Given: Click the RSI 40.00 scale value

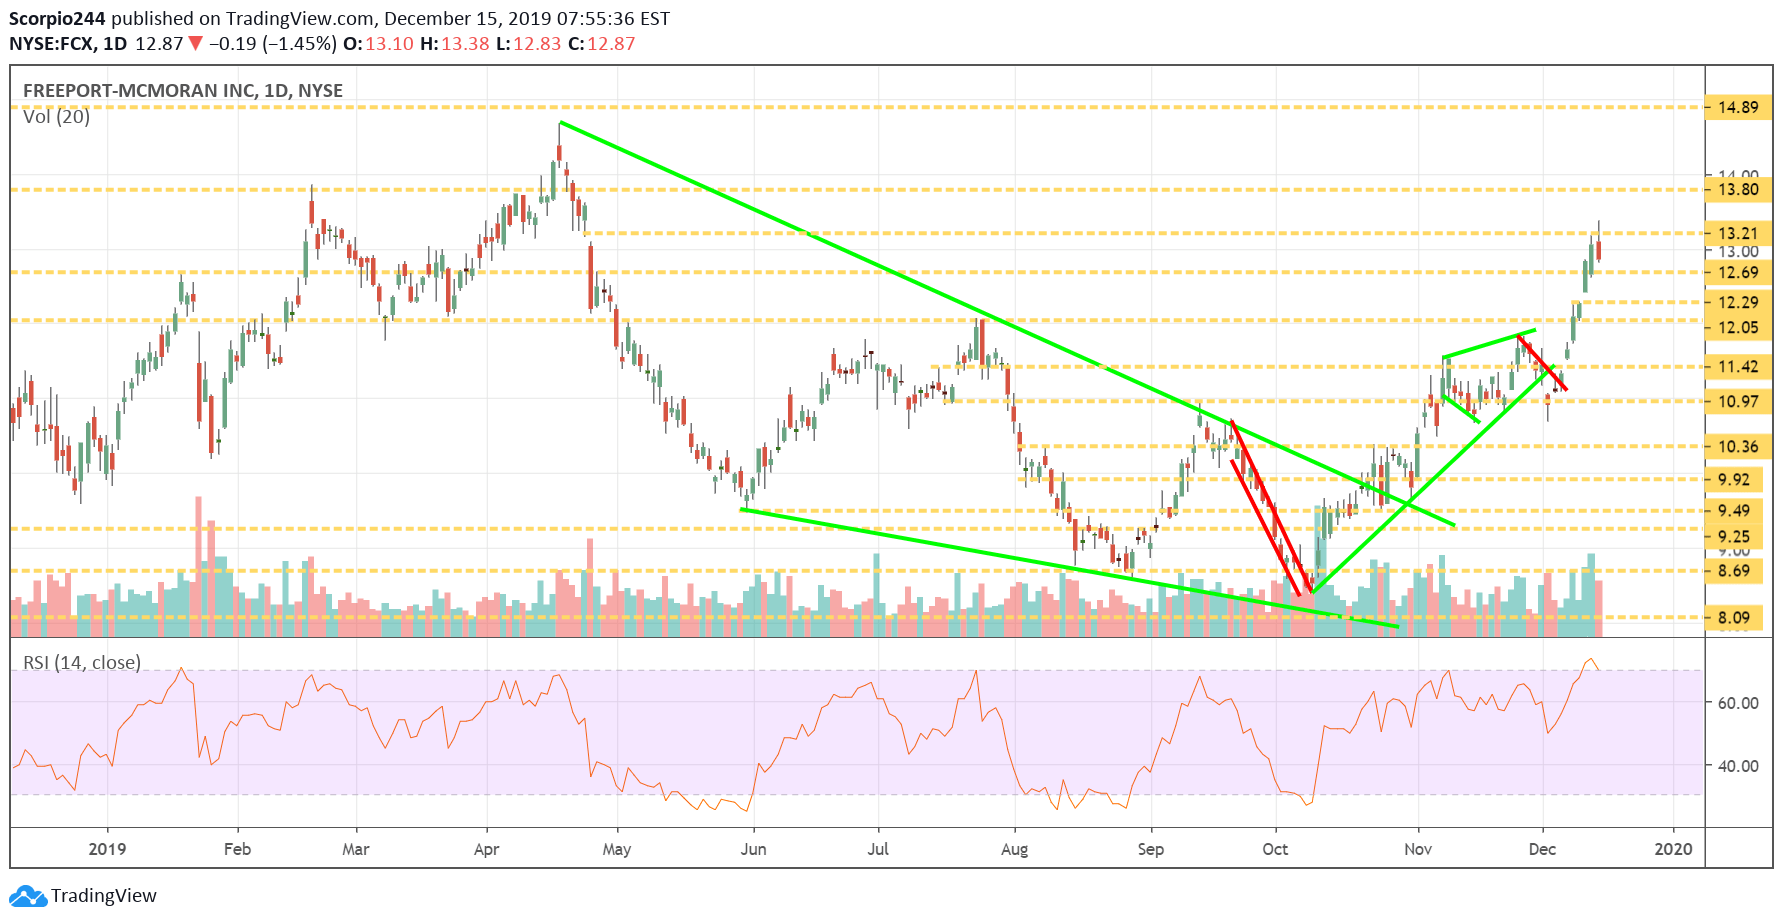Looking at the screenshot, I should point(1738,766).
